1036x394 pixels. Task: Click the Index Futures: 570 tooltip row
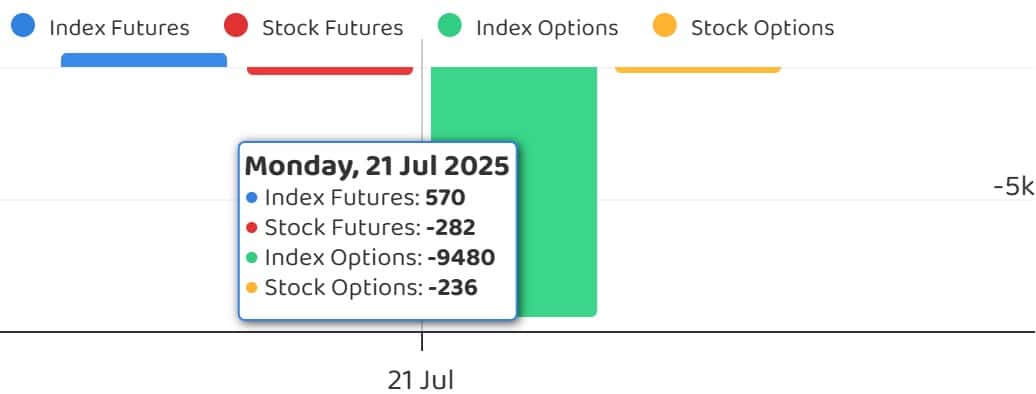click(x=355, y=198)
